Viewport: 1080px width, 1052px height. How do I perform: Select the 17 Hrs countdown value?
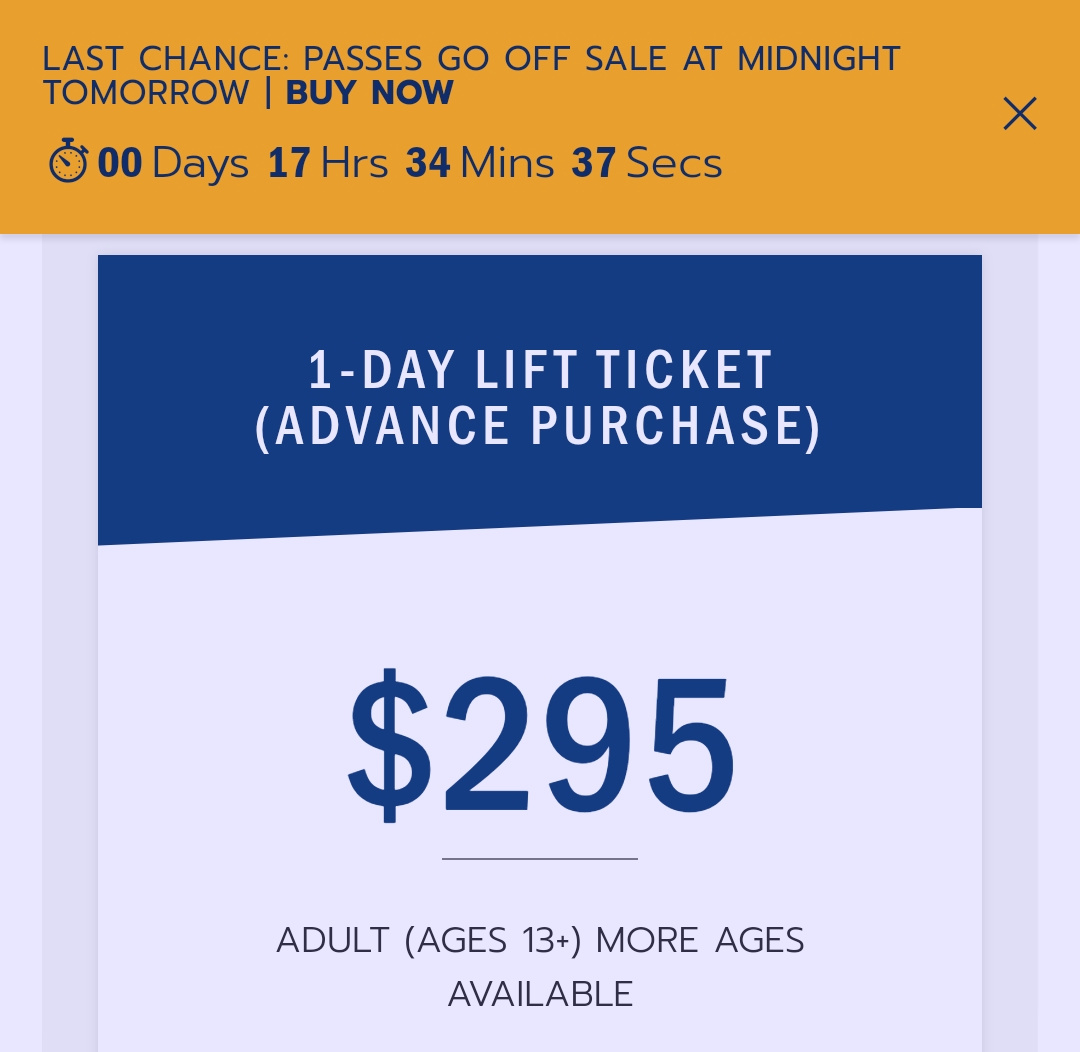coord(328,163)
